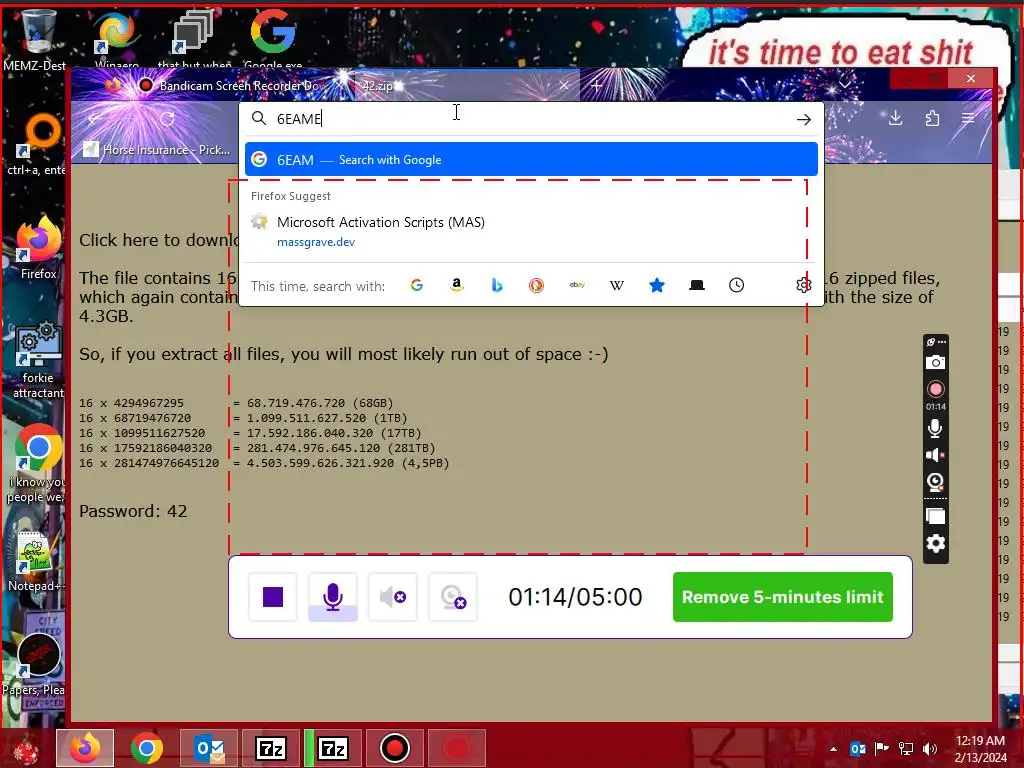Search this time with eBay icon
Image resolution: width=1024 pixels, height=768 pixels.
[577, 285]
